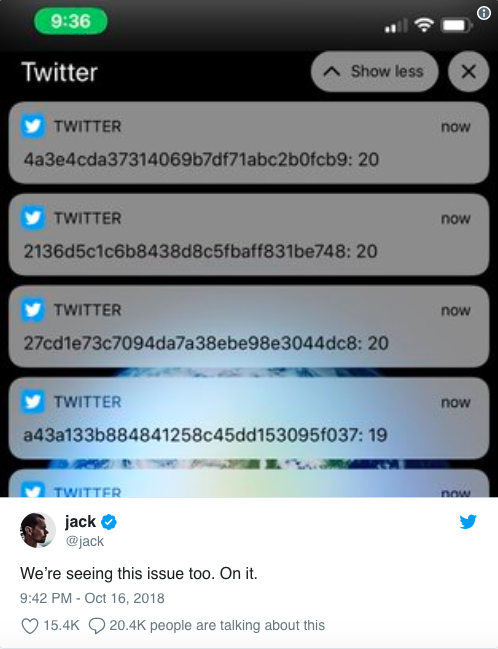
Task: Open the notification starting 27cd1e73
Action: pos(249,327)
